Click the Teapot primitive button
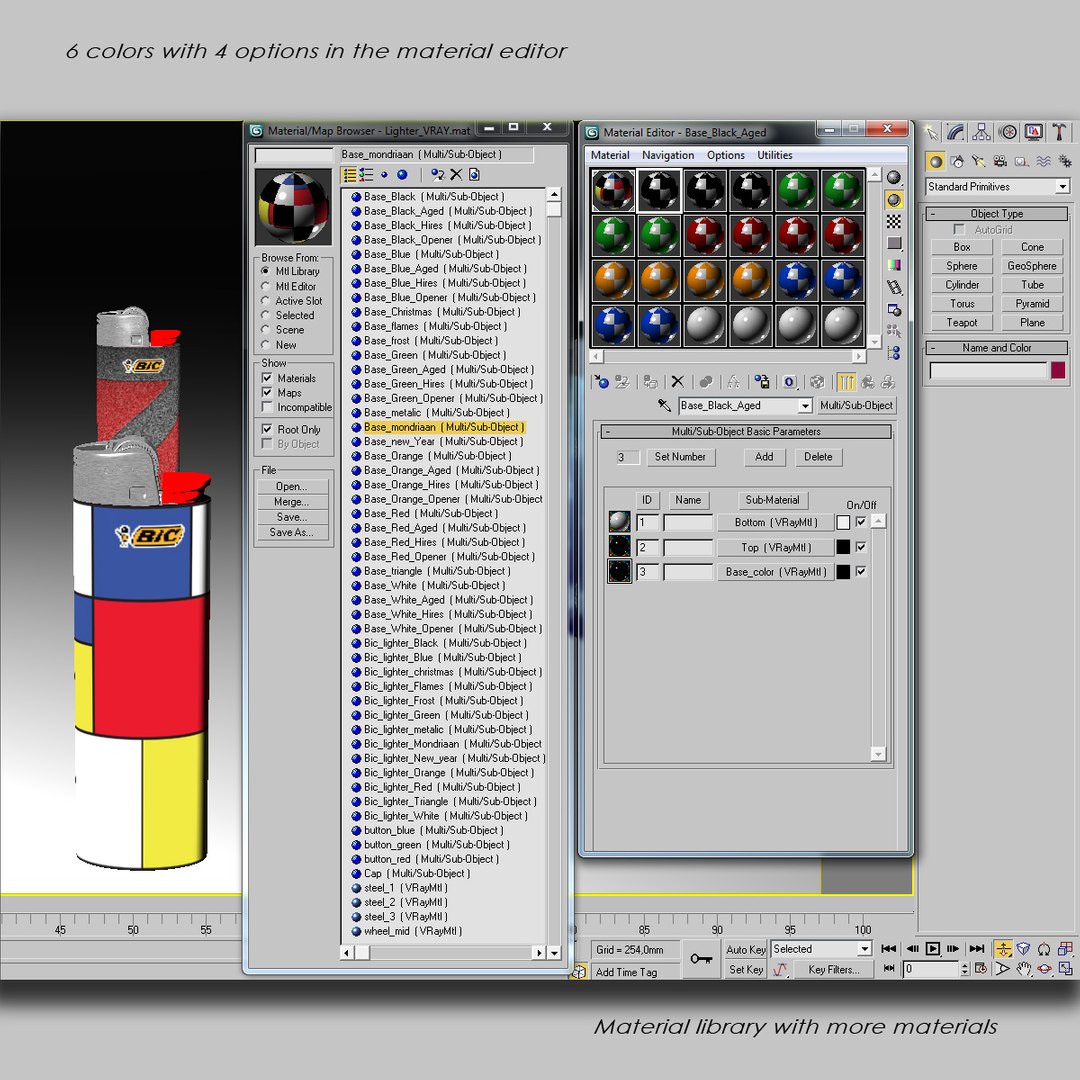Image resolution: width=1080 pixels, height=1080 pixels. (x=962, y=322)
